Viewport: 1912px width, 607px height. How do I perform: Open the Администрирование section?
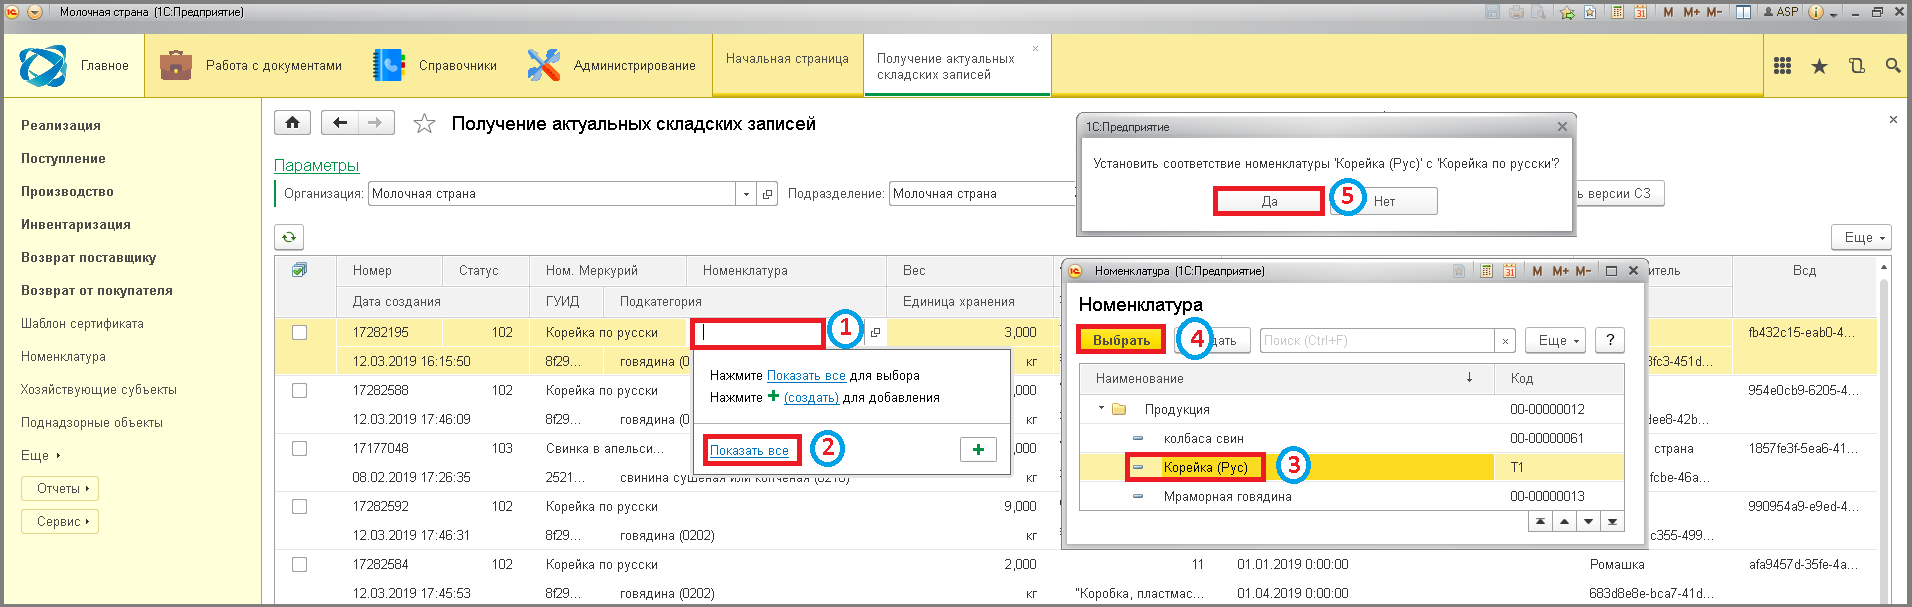pyautogui.click(x=611, y=66)
